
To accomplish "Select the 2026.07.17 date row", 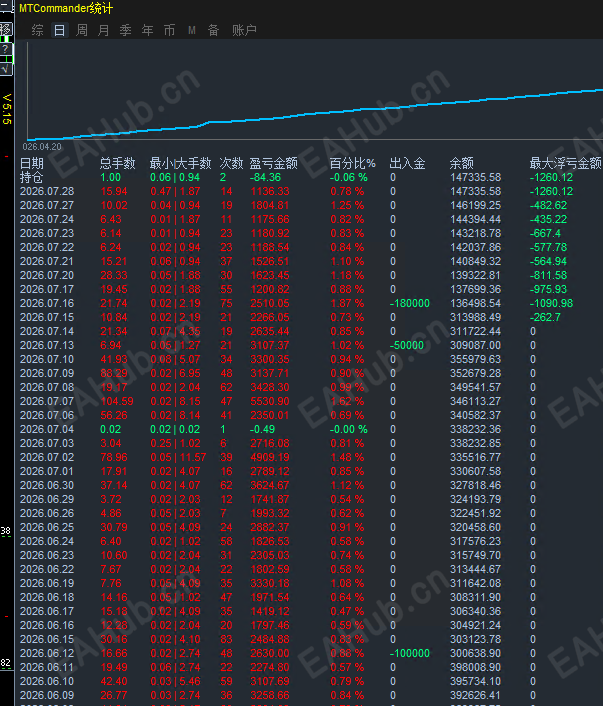I will point(47,289).
